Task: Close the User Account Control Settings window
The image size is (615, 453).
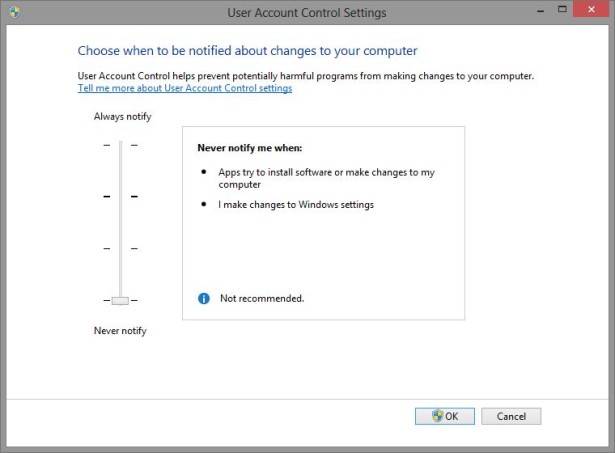Action: (x=591, y=9)
